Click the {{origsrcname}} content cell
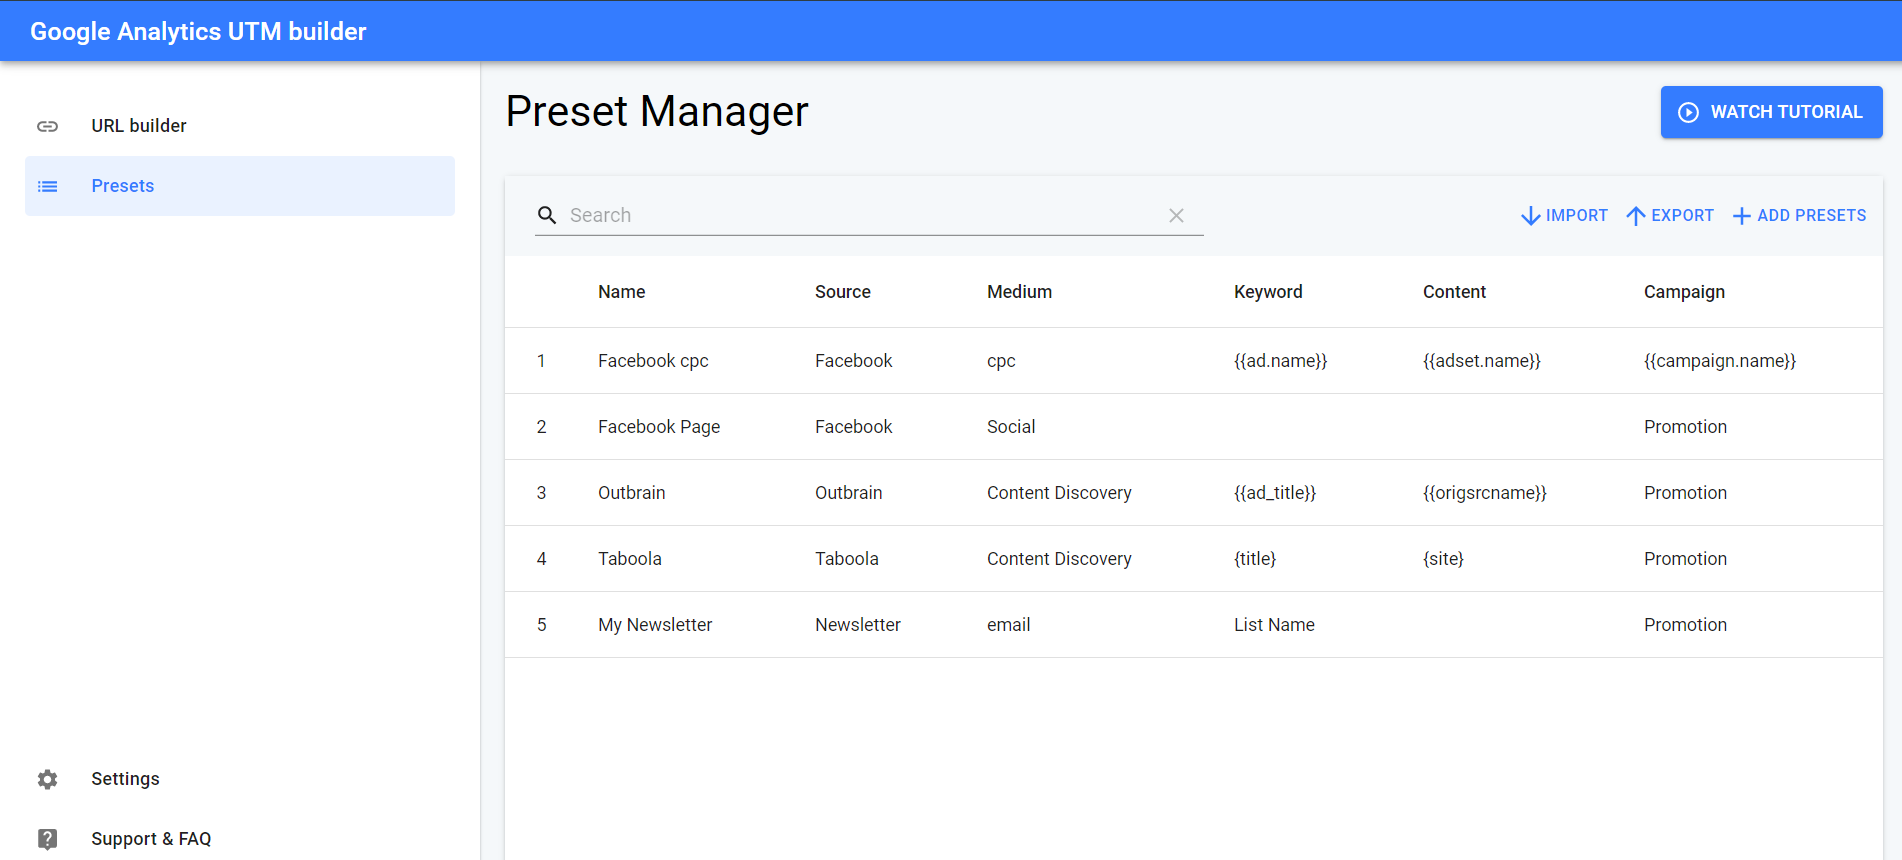This screenshot has height=860, width=1902. (1484, 493)
